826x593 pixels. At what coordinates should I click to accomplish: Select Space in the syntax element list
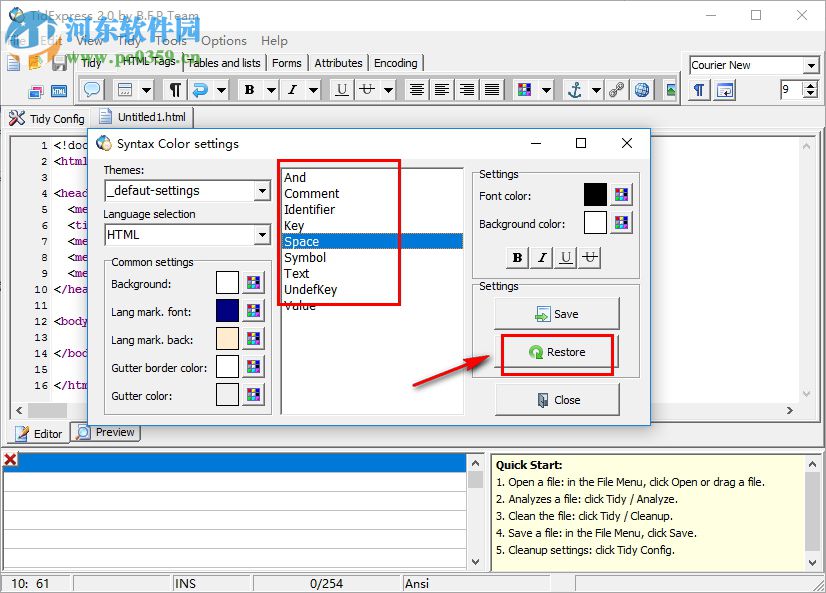pos(330,241)
